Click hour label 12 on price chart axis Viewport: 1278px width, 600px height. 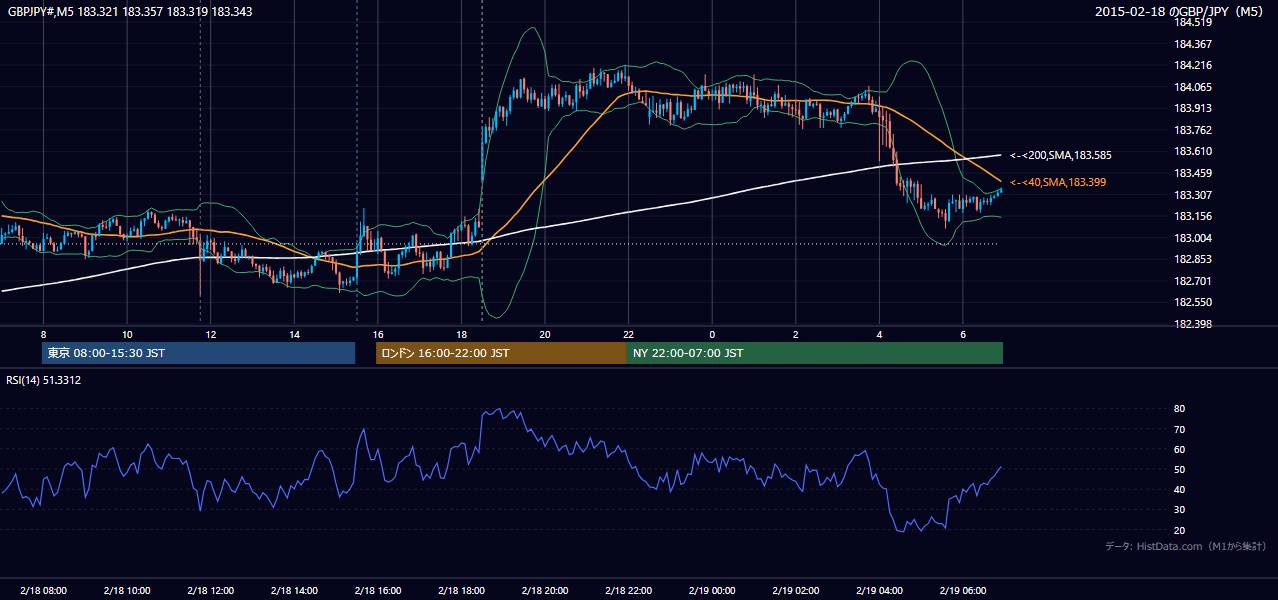click(x=210, y=334)
